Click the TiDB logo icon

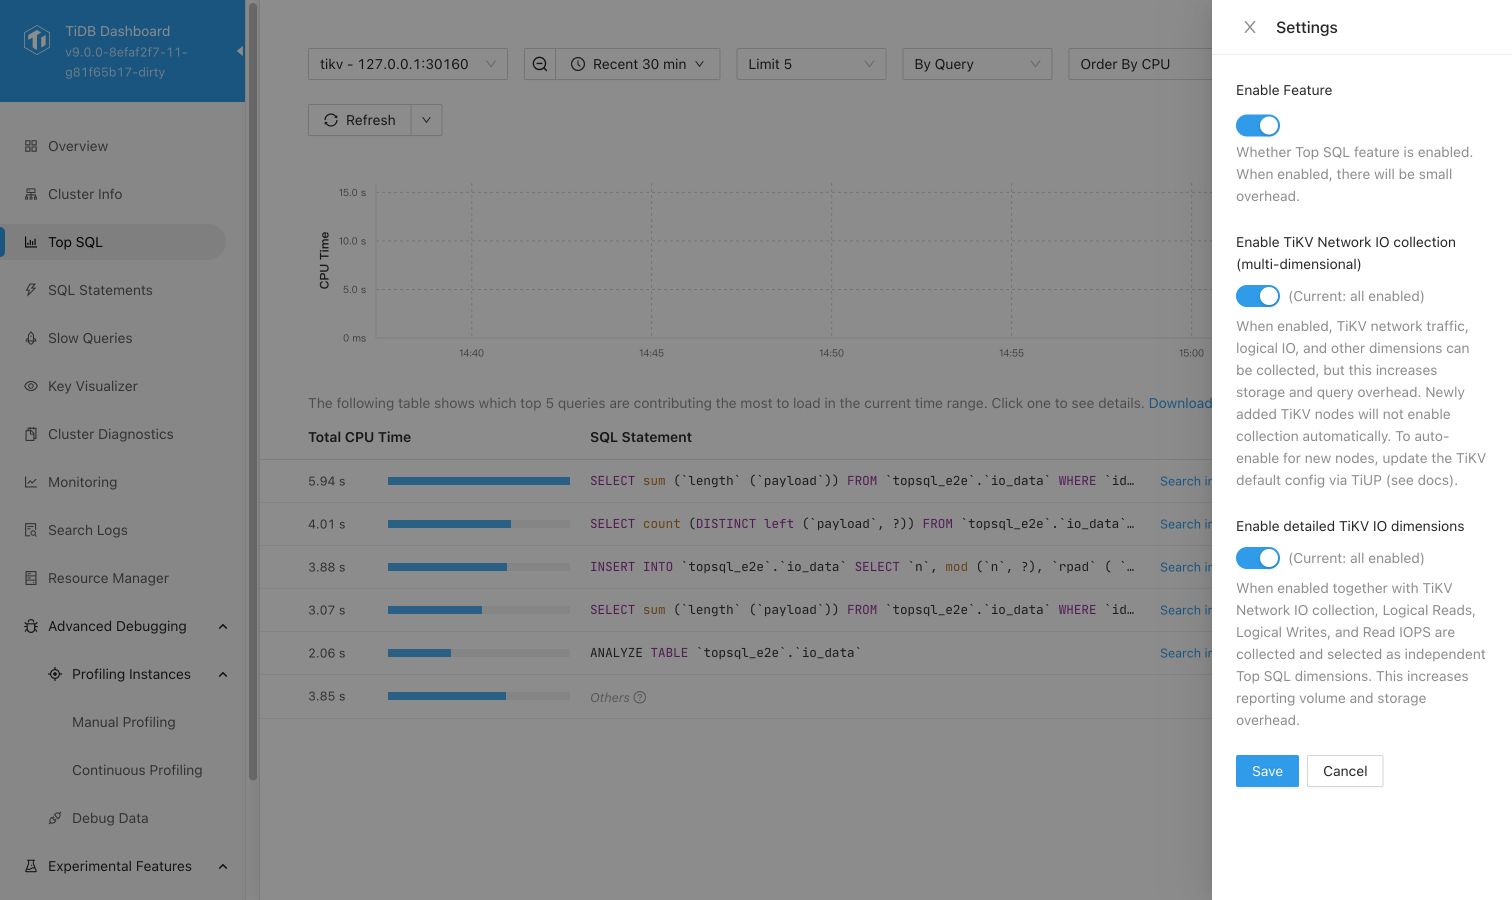tap(37, 40)
